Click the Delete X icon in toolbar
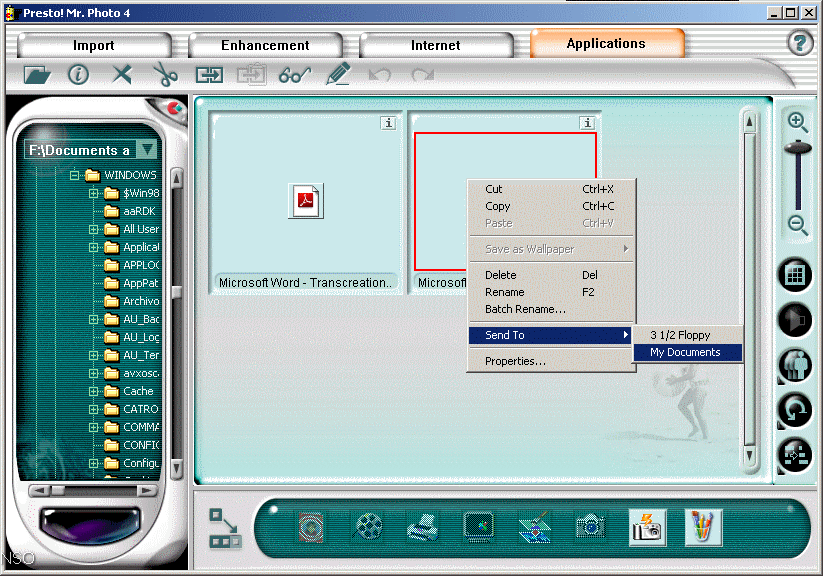This screenshot has height=576, width=823. pyautogui.click(x=122, y=74)
